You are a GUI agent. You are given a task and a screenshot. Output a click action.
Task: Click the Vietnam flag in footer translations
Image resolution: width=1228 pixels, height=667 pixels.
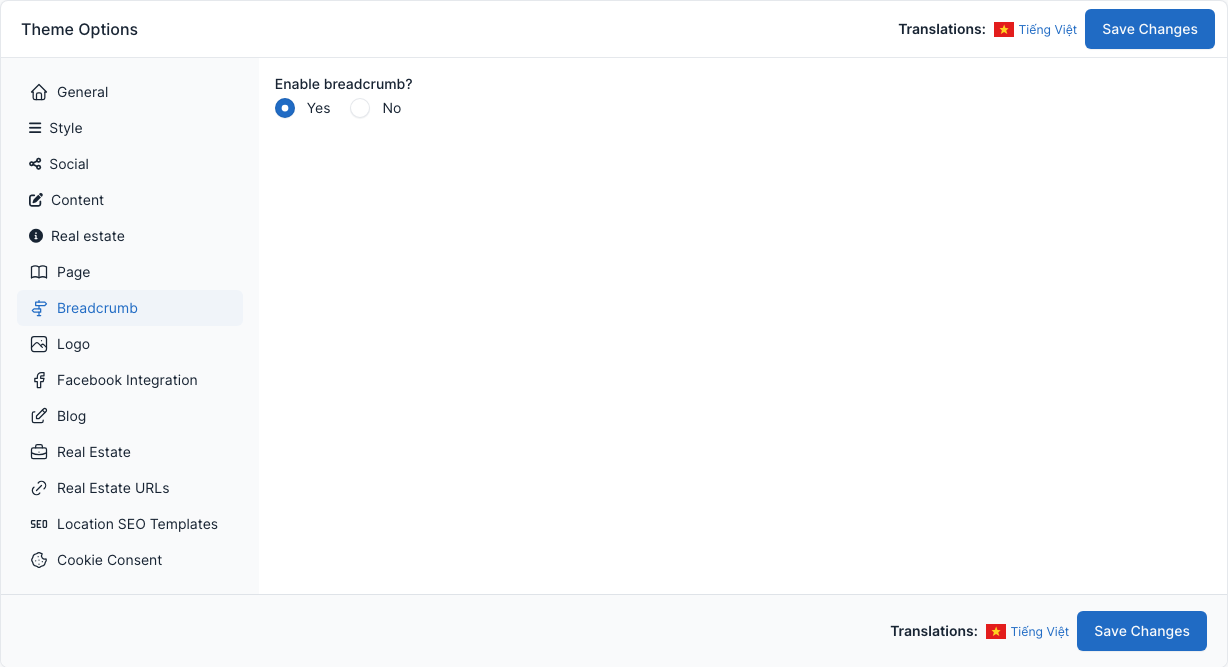pos(996,632)
